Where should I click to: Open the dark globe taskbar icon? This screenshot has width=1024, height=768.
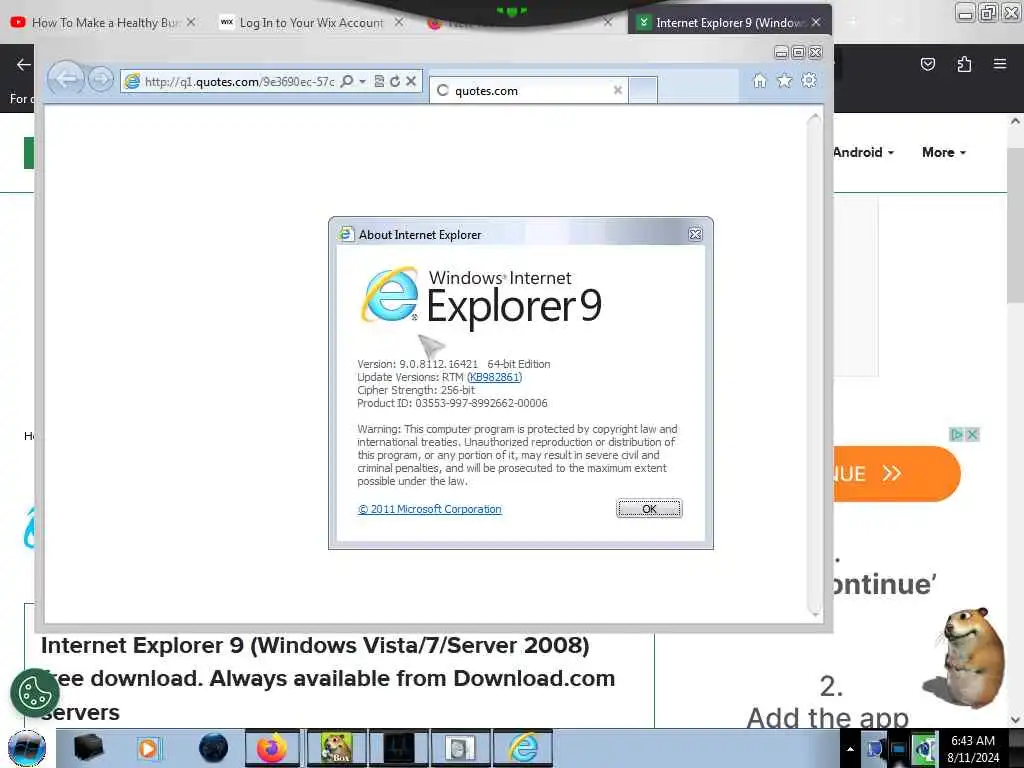tap(213, 748)
